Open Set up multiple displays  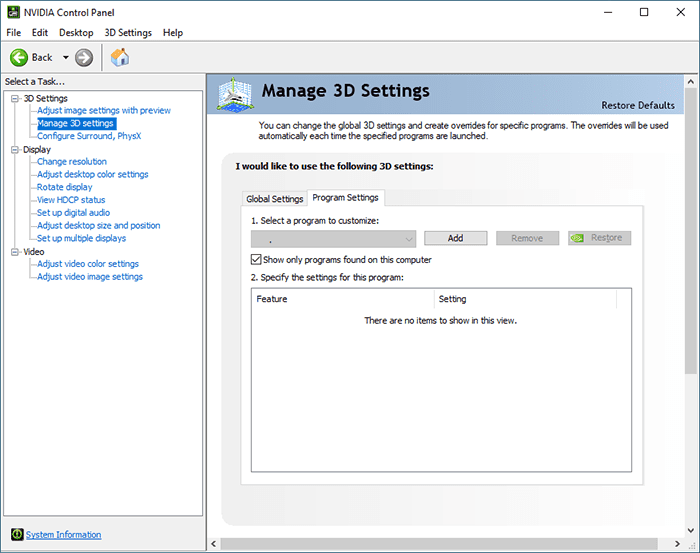pyautogui.click(x=81, y=238)
